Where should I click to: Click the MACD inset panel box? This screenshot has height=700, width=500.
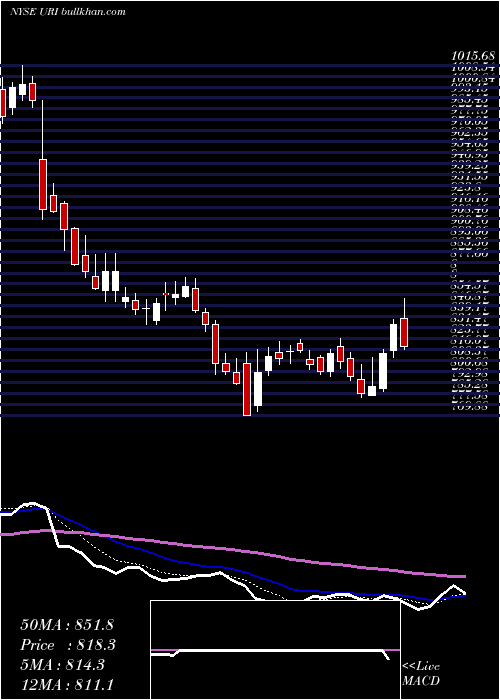(275, 650)
